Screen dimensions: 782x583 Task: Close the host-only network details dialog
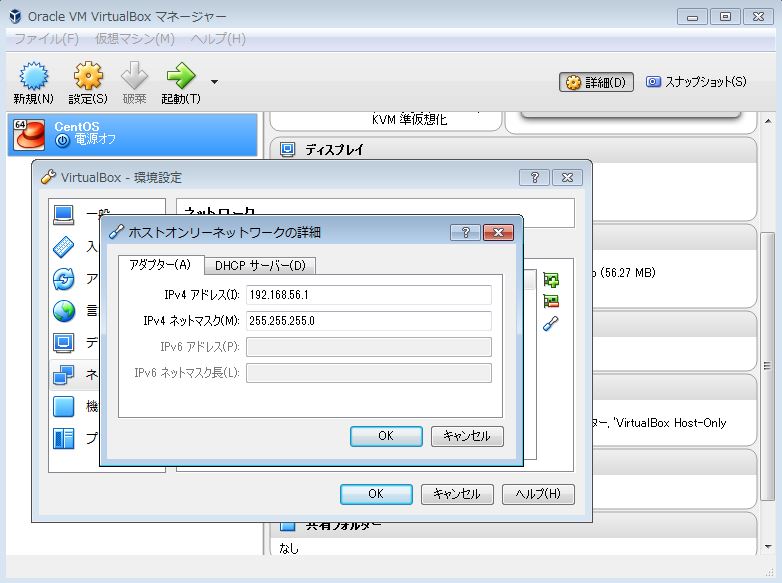(498, 232)
